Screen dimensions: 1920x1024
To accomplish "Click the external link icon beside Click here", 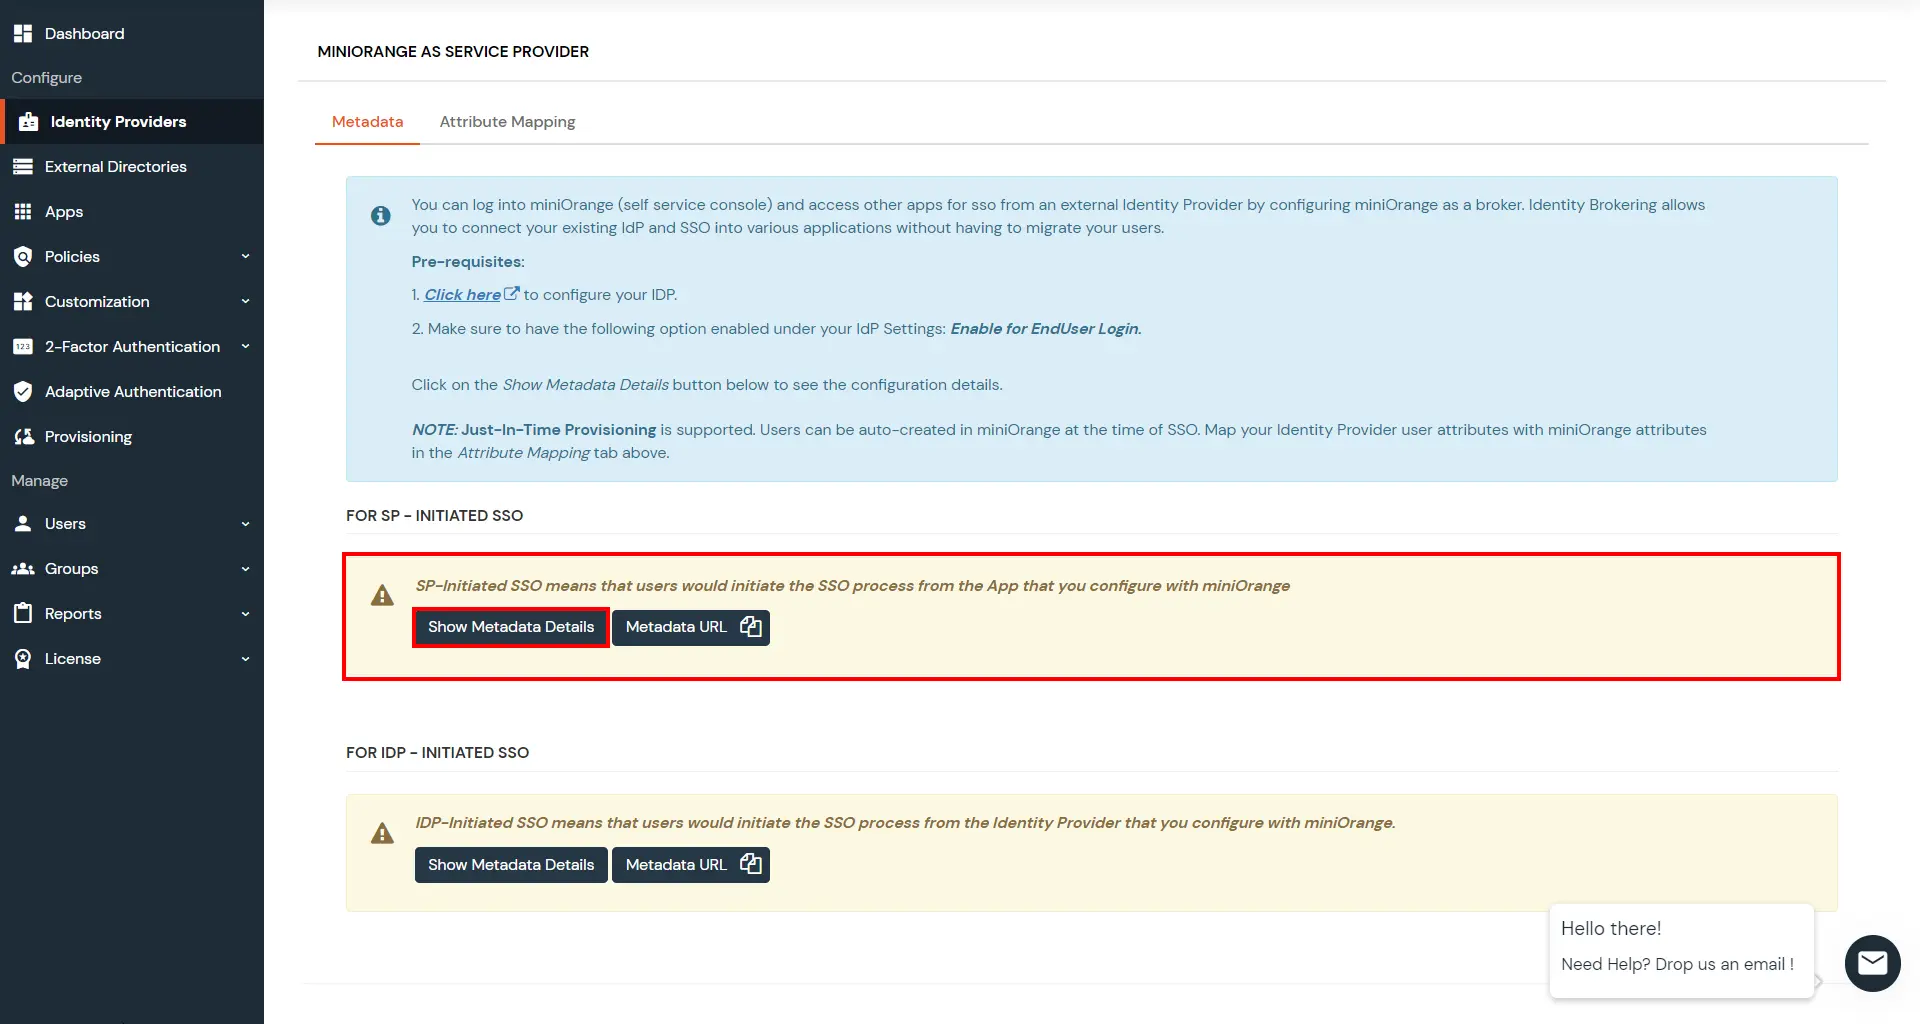I will 511,293.
